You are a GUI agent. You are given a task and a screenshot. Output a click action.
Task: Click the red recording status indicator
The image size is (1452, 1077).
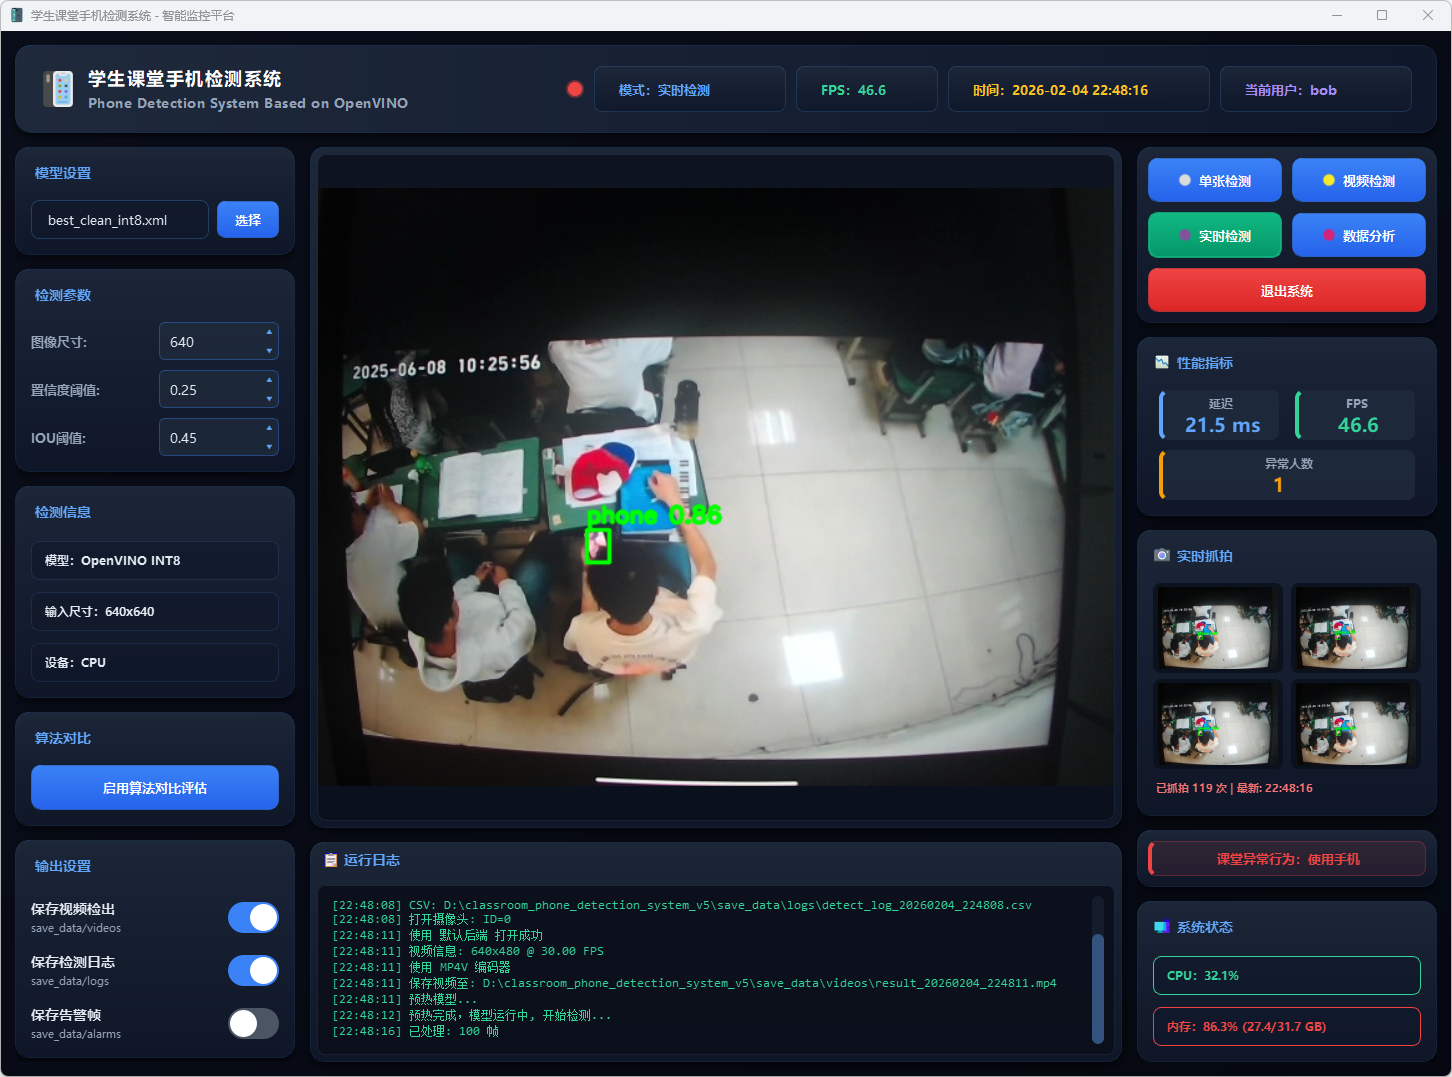point(575,89)
